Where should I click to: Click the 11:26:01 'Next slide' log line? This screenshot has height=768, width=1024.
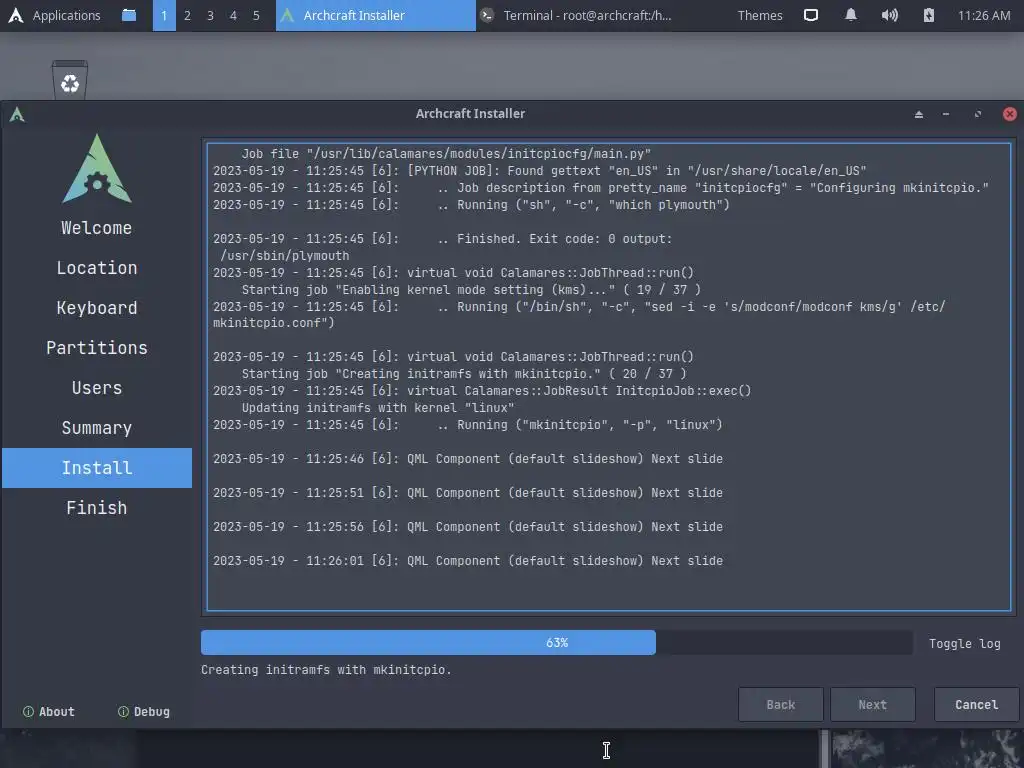468,560
